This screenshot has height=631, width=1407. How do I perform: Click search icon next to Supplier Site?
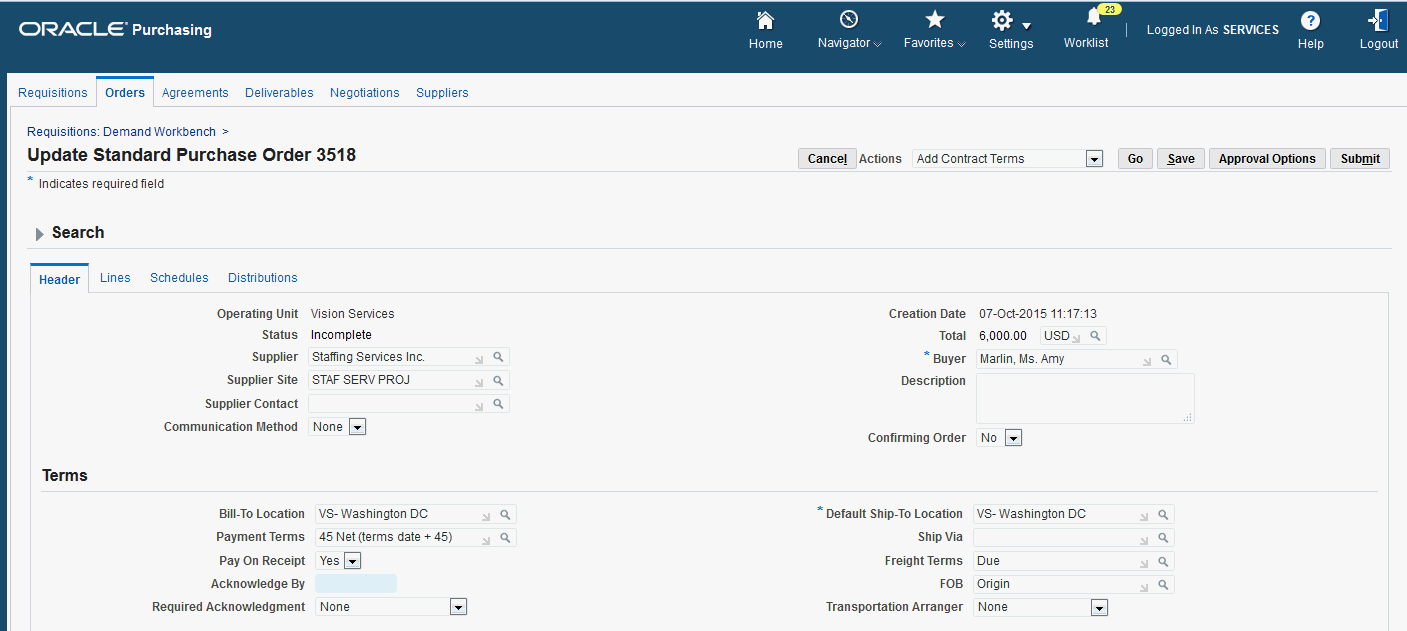[x=498, y=381]
